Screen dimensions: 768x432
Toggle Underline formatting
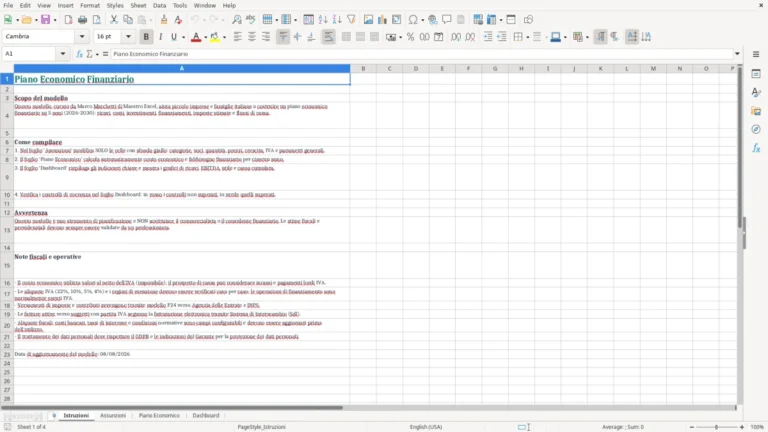click(173, 37)
